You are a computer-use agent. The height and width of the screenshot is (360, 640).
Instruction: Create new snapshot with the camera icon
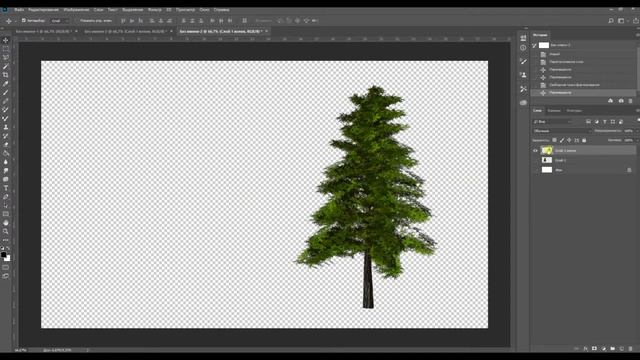point(621,101)
